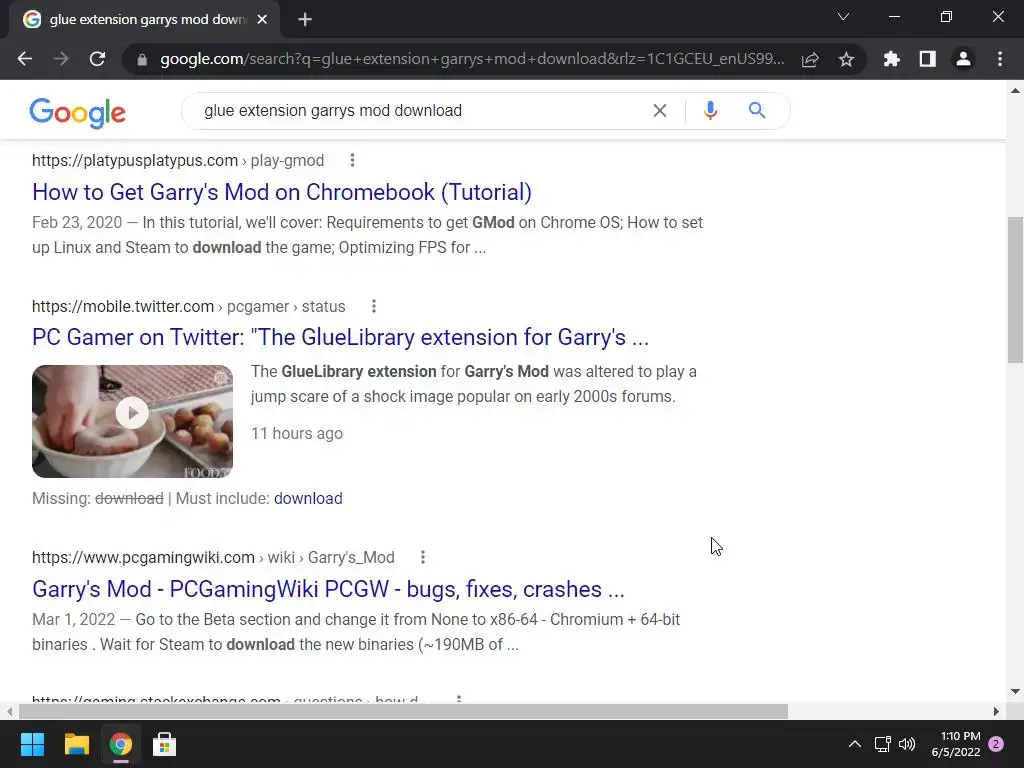The height and width of the screenshot is (768, 1024).
Task: Click the platypusplatypus.com play-gmod URL
Action: click(x=178, y=161)
